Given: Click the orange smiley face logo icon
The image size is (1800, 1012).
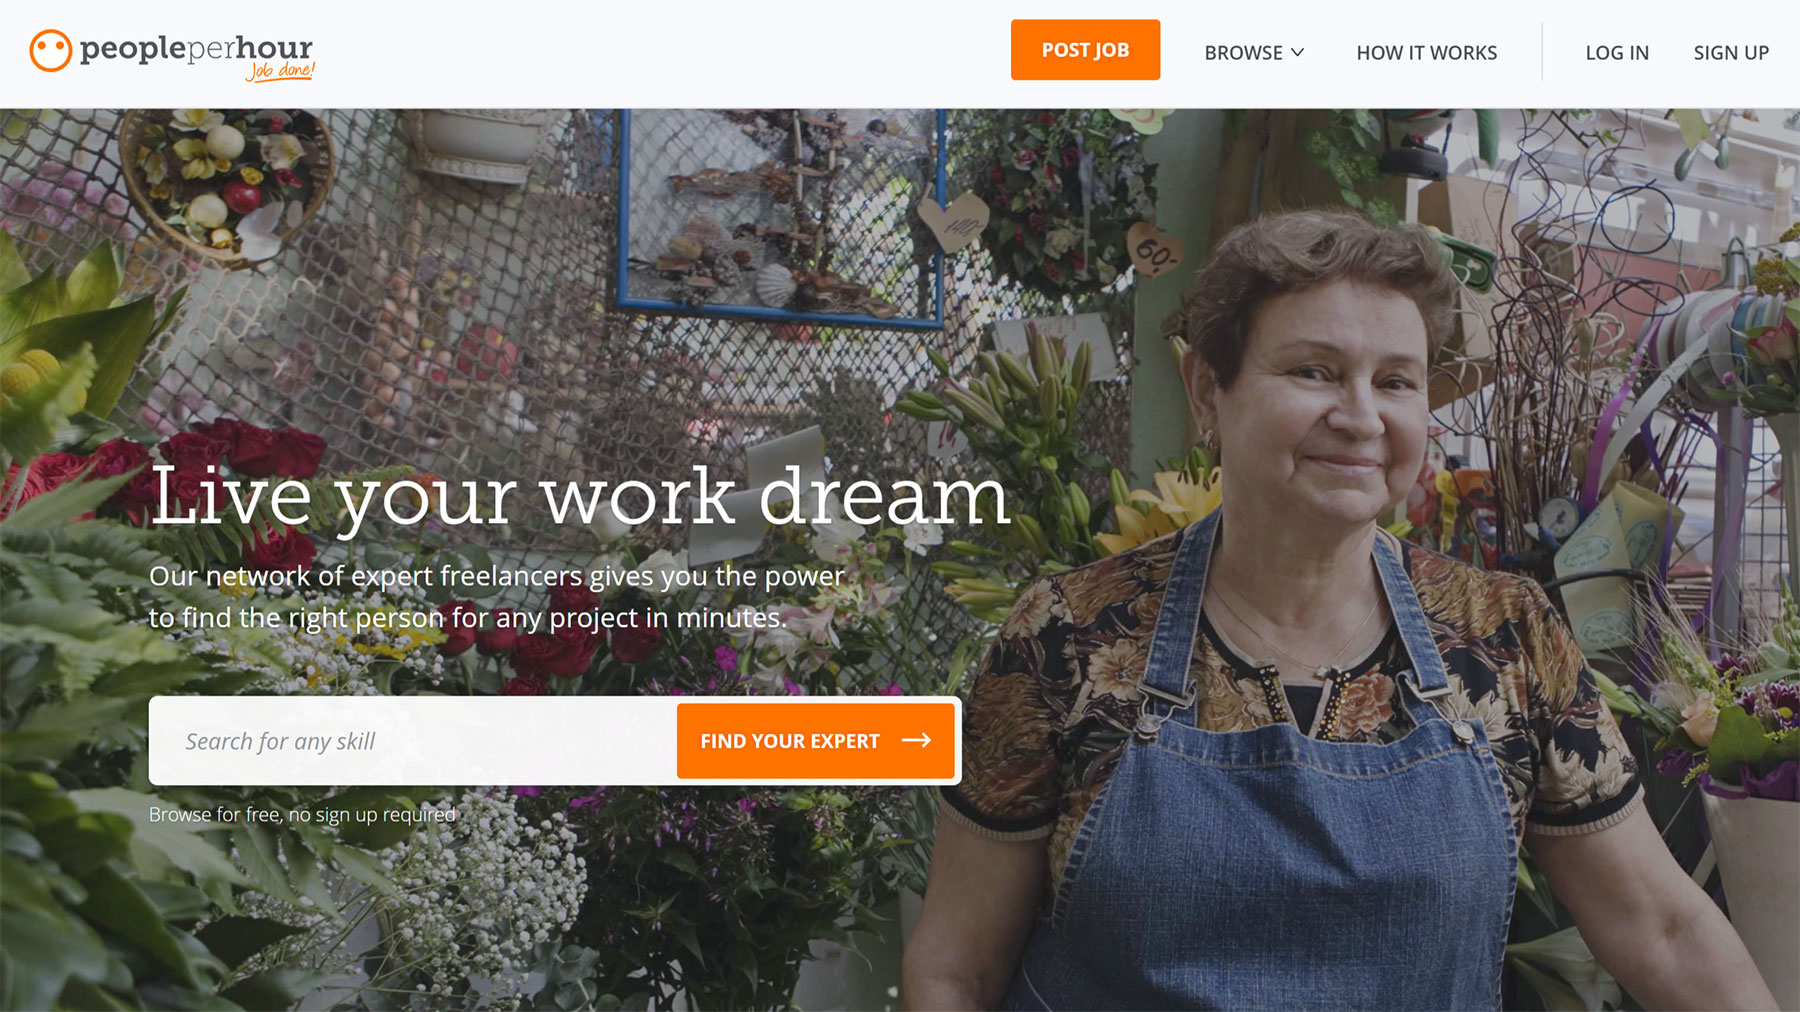Looking at the screenshot, I should pyautogui.click(x=50, y=51).
